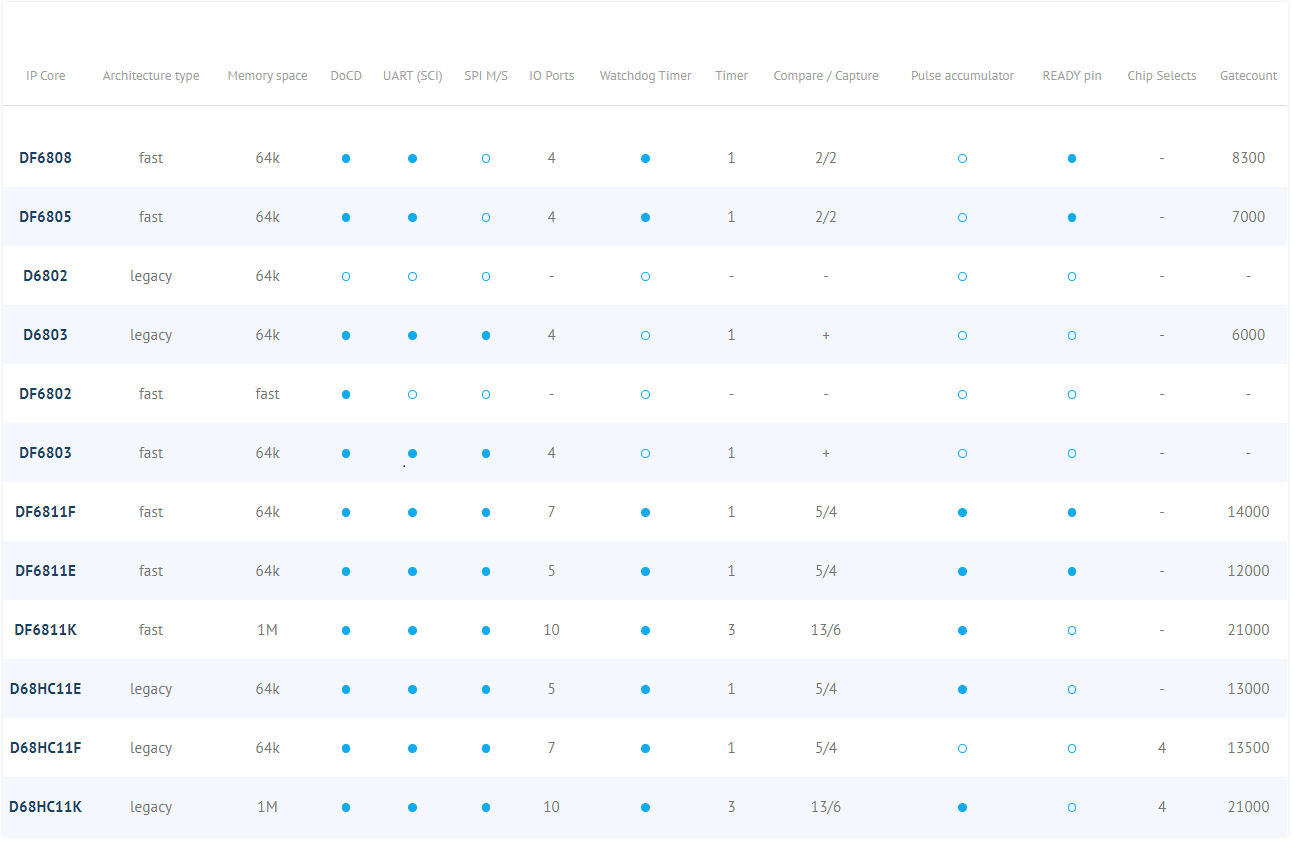Click the filled Pulse accumulator dot for D68HC11E
Image resolution: width=1293 pixels, height=842 pixels.
[x=962, y=689]
